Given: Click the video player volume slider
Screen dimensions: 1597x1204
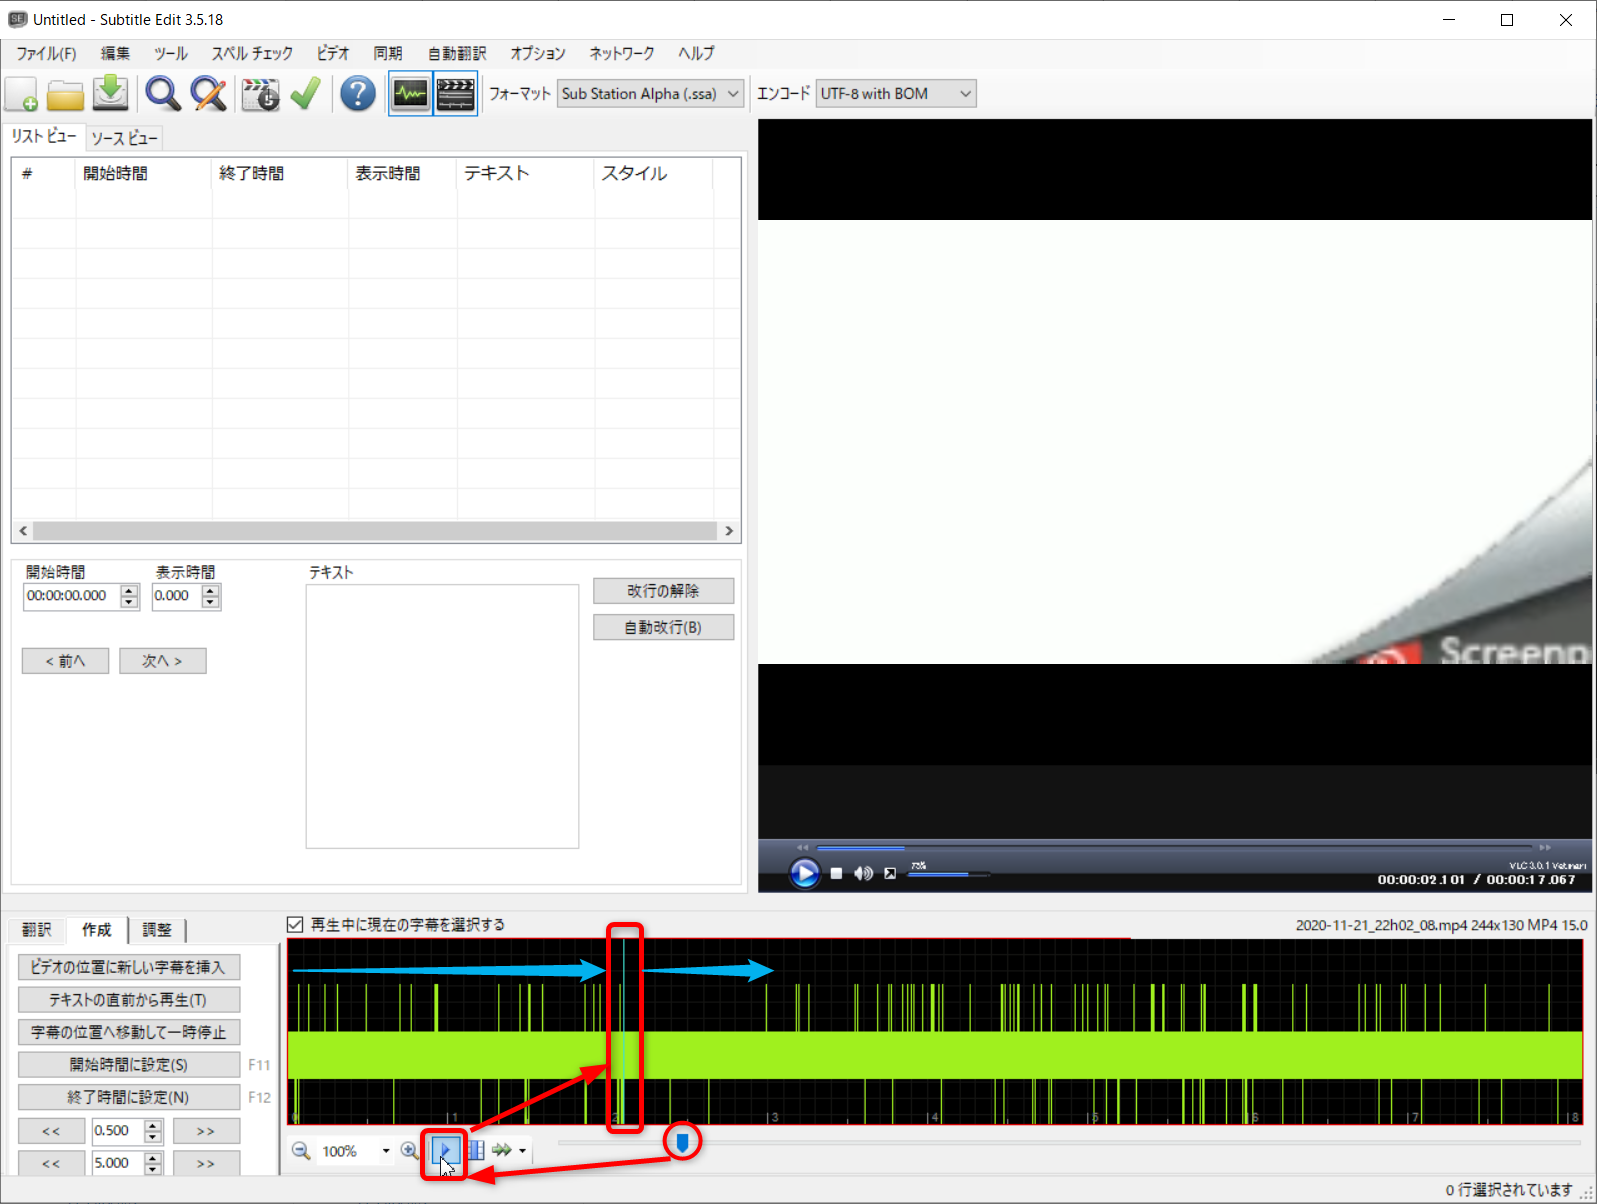Looking at the screenshot, I should pos(948,874).
